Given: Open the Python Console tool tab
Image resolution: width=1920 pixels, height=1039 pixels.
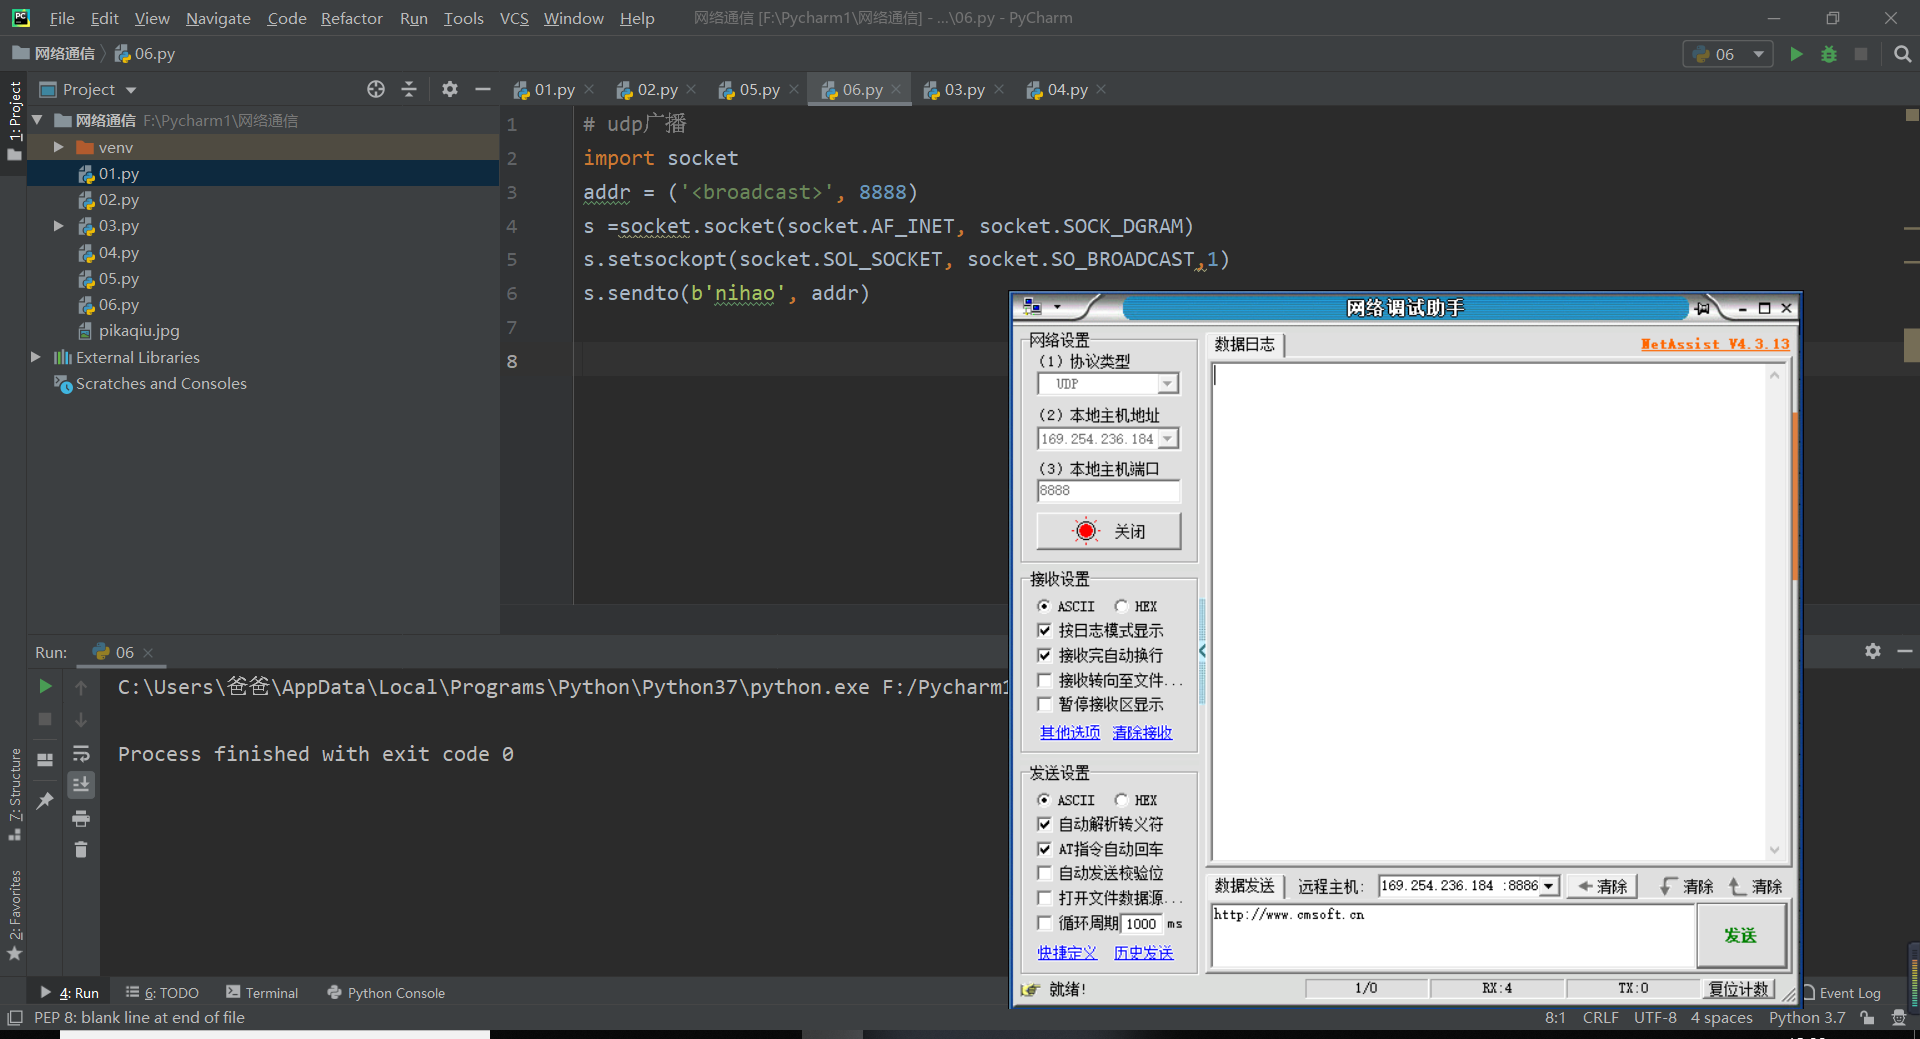Looking at the screenshot, I should pos(386,993).
